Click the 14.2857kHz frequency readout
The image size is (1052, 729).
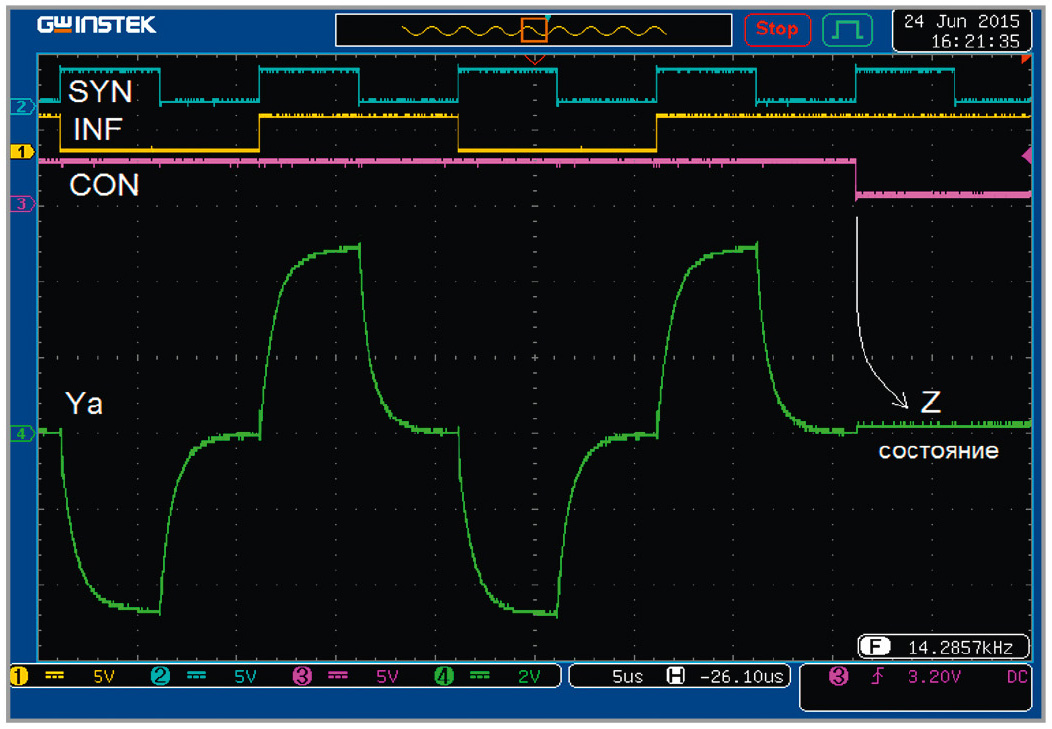click(960, 647)
